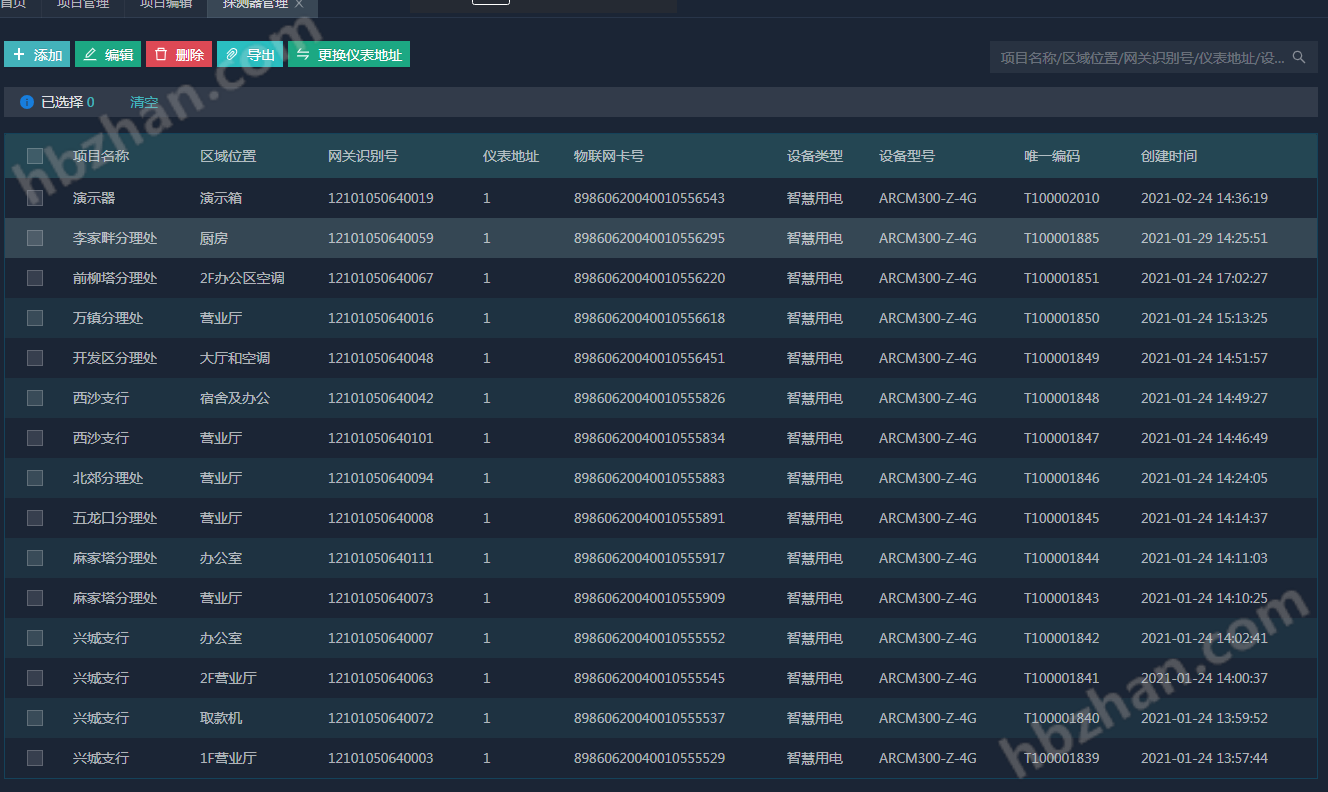Focus the project name search input field
This screenshot has width=1328, height=792.
pyautogui.click(x=1140, y=58)
